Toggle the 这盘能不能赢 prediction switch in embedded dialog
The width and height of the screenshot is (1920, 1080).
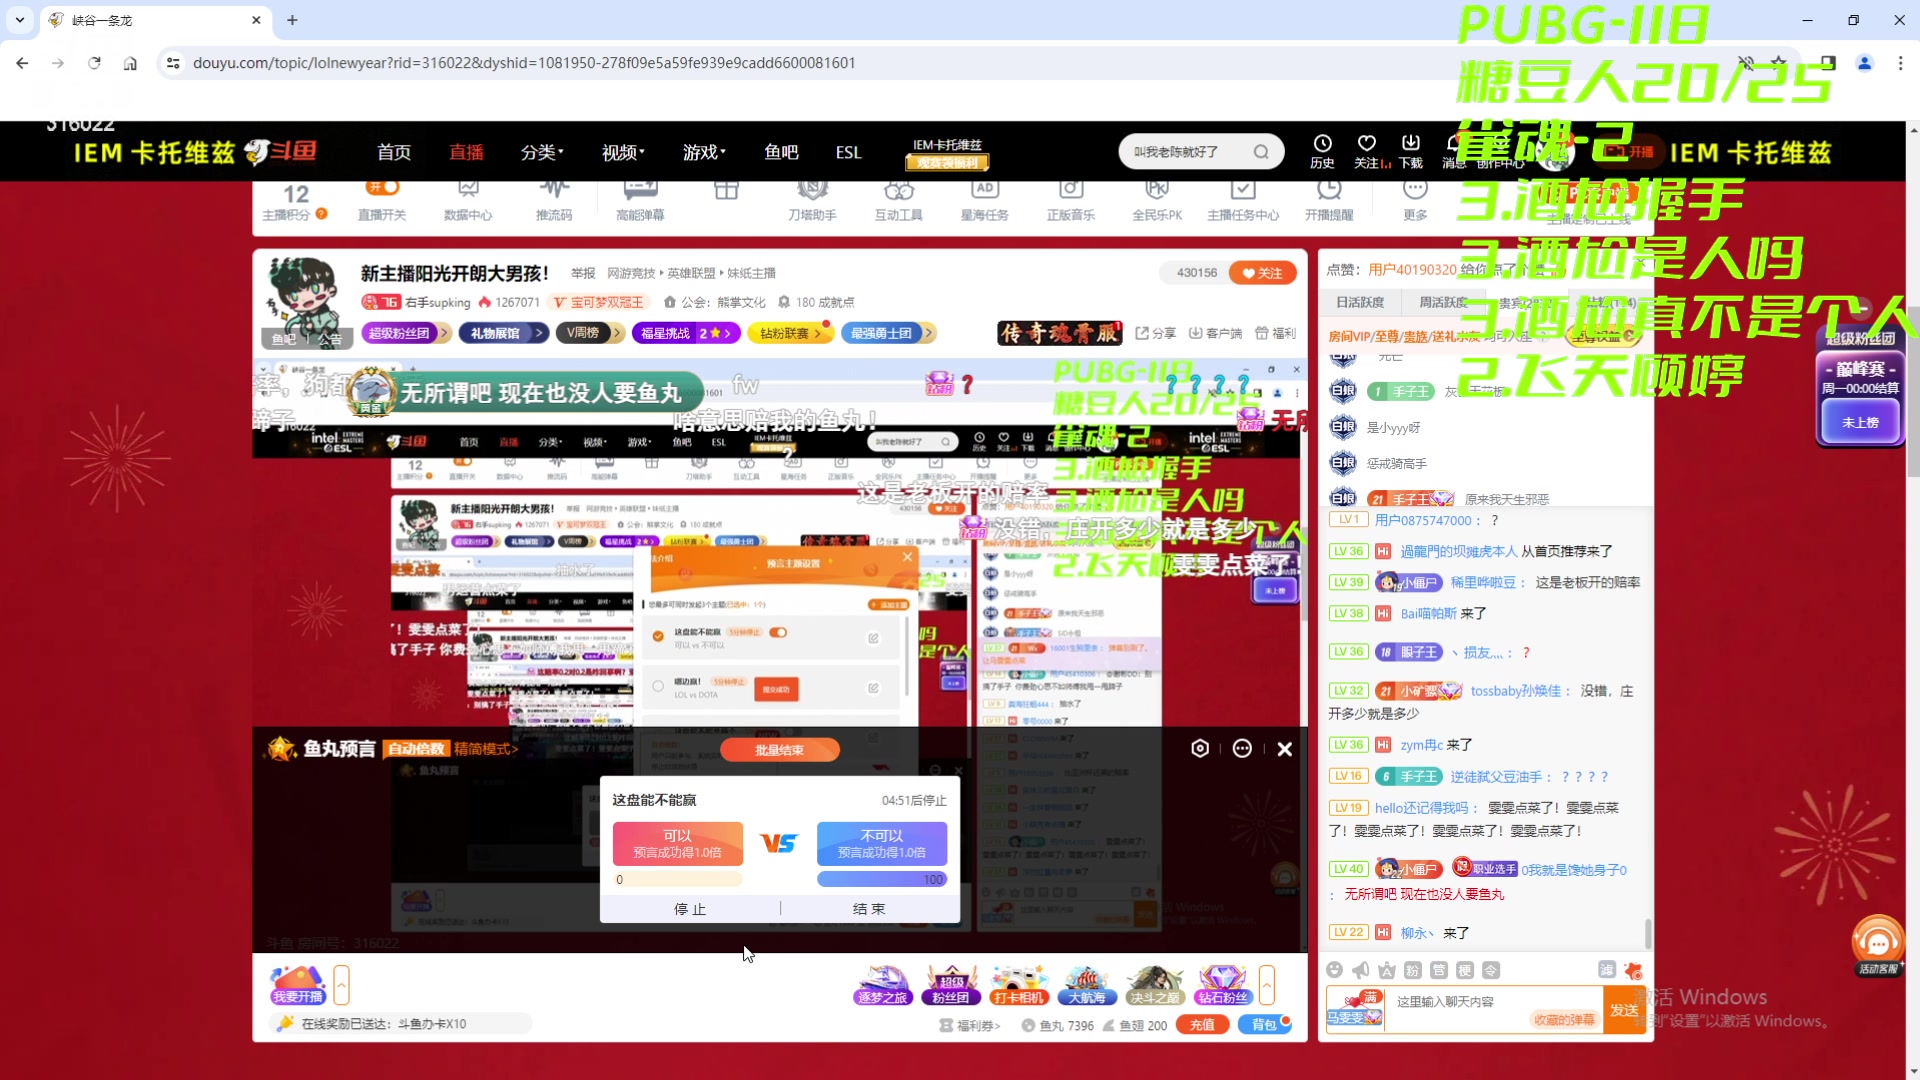tap(778, 632)
